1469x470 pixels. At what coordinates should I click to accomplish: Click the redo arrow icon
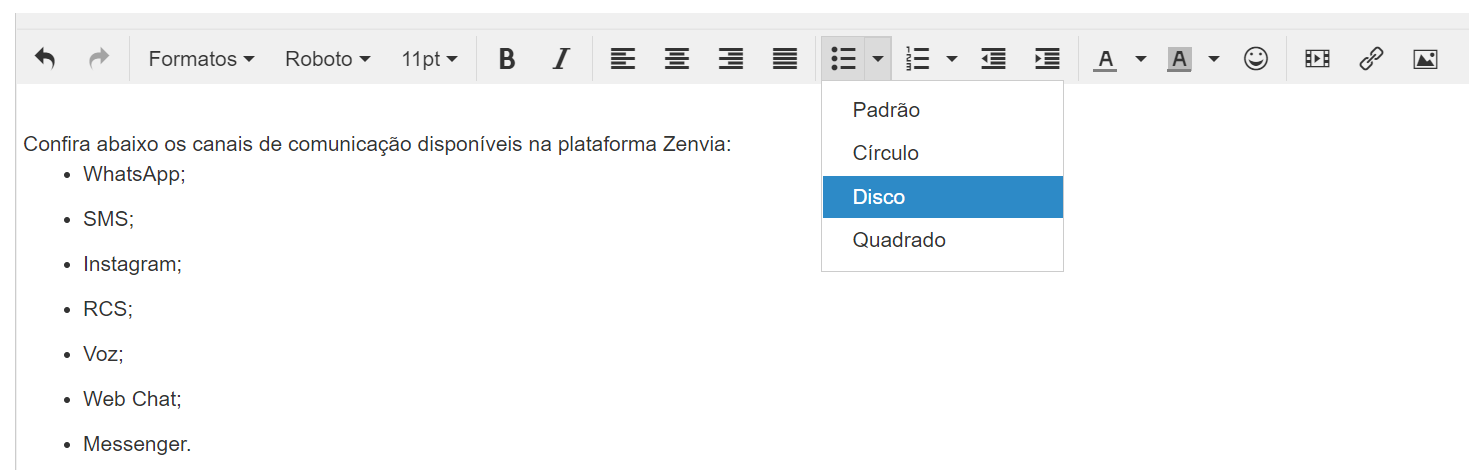pyautogui.click(x=99, y=59)
